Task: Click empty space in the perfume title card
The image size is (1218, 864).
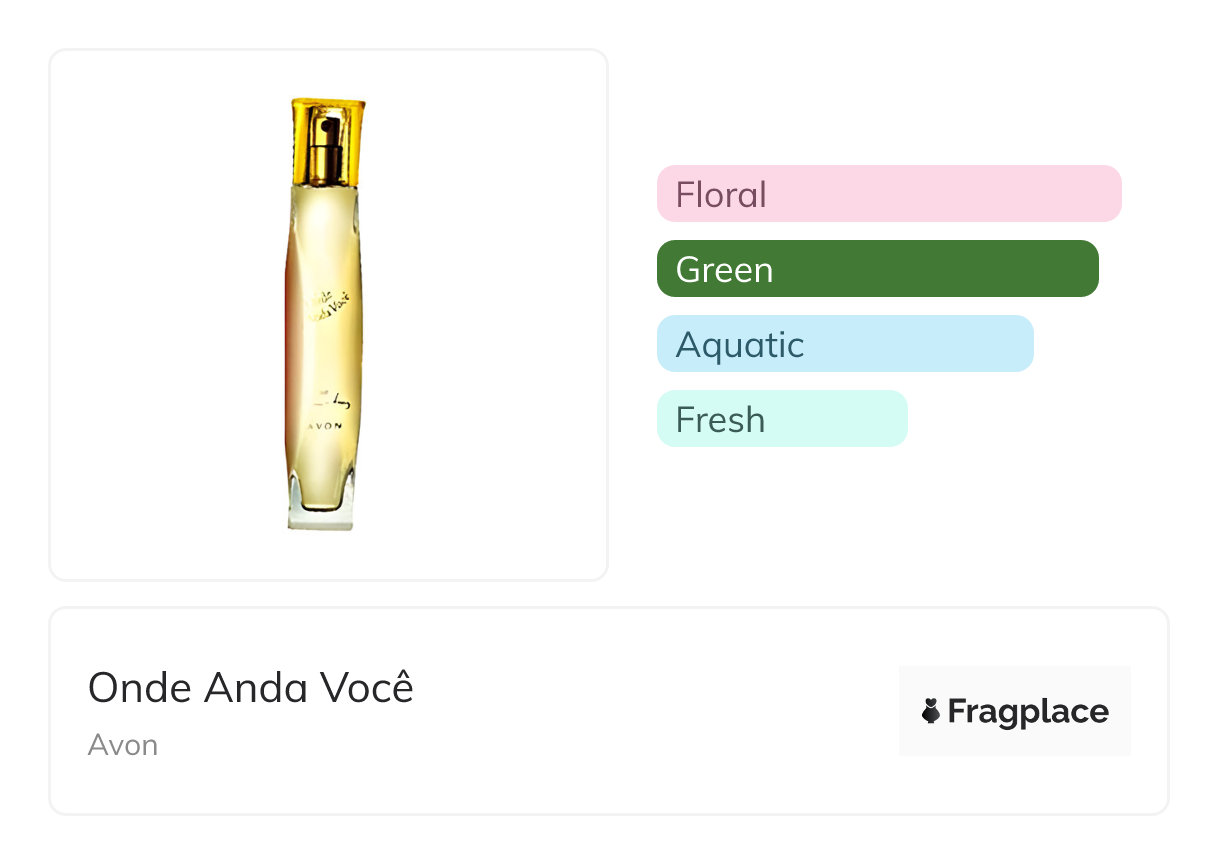Action: point(650,712)
